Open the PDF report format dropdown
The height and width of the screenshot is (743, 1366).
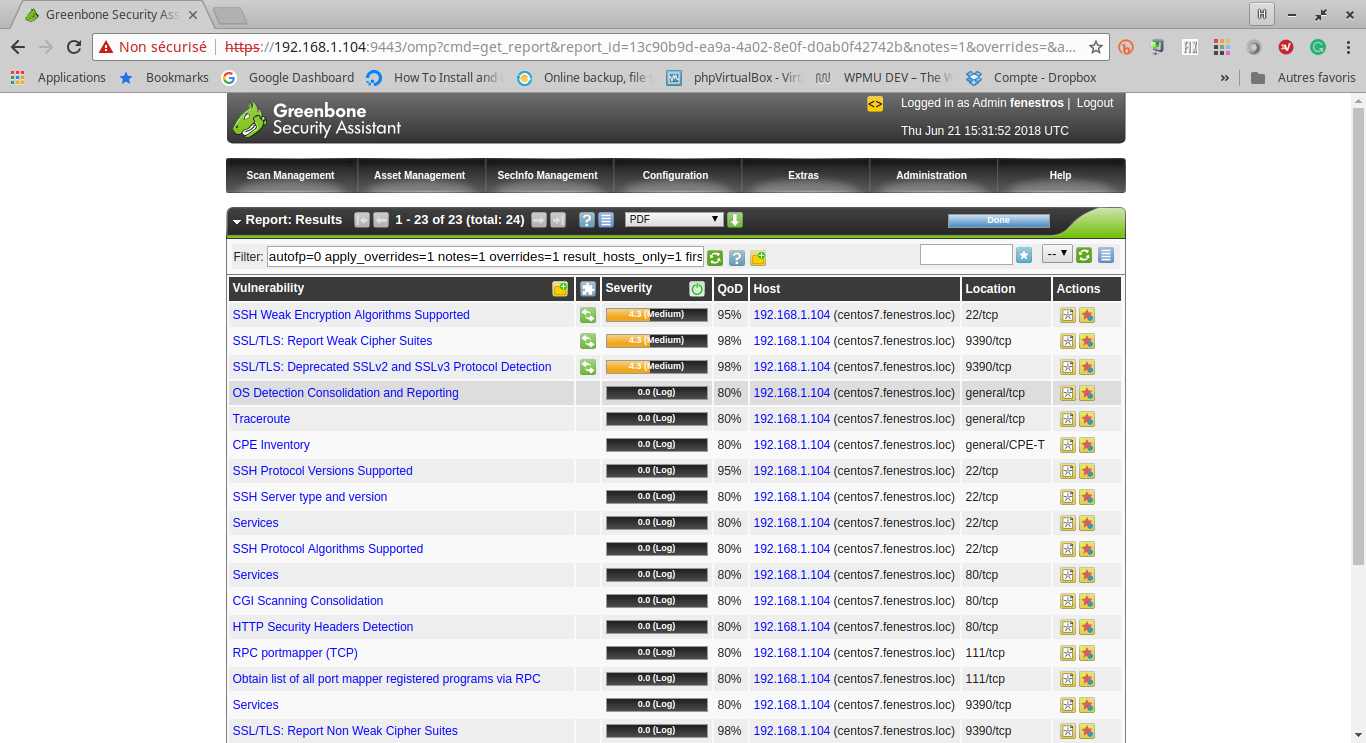(x=674, y=219)
